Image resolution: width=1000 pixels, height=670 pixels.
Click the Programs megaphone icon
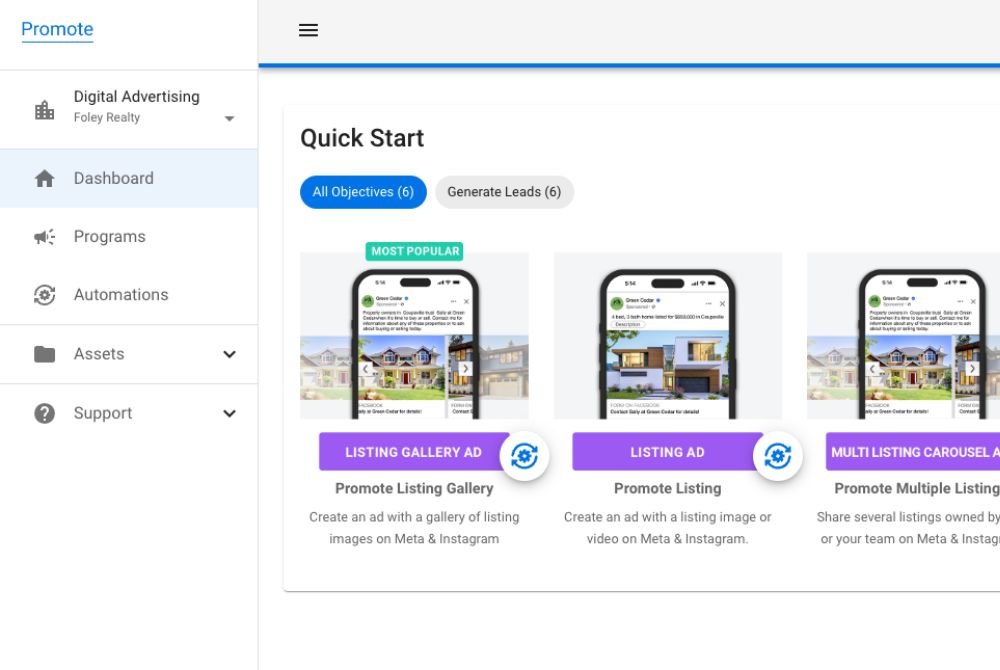(x=44, y=237)
